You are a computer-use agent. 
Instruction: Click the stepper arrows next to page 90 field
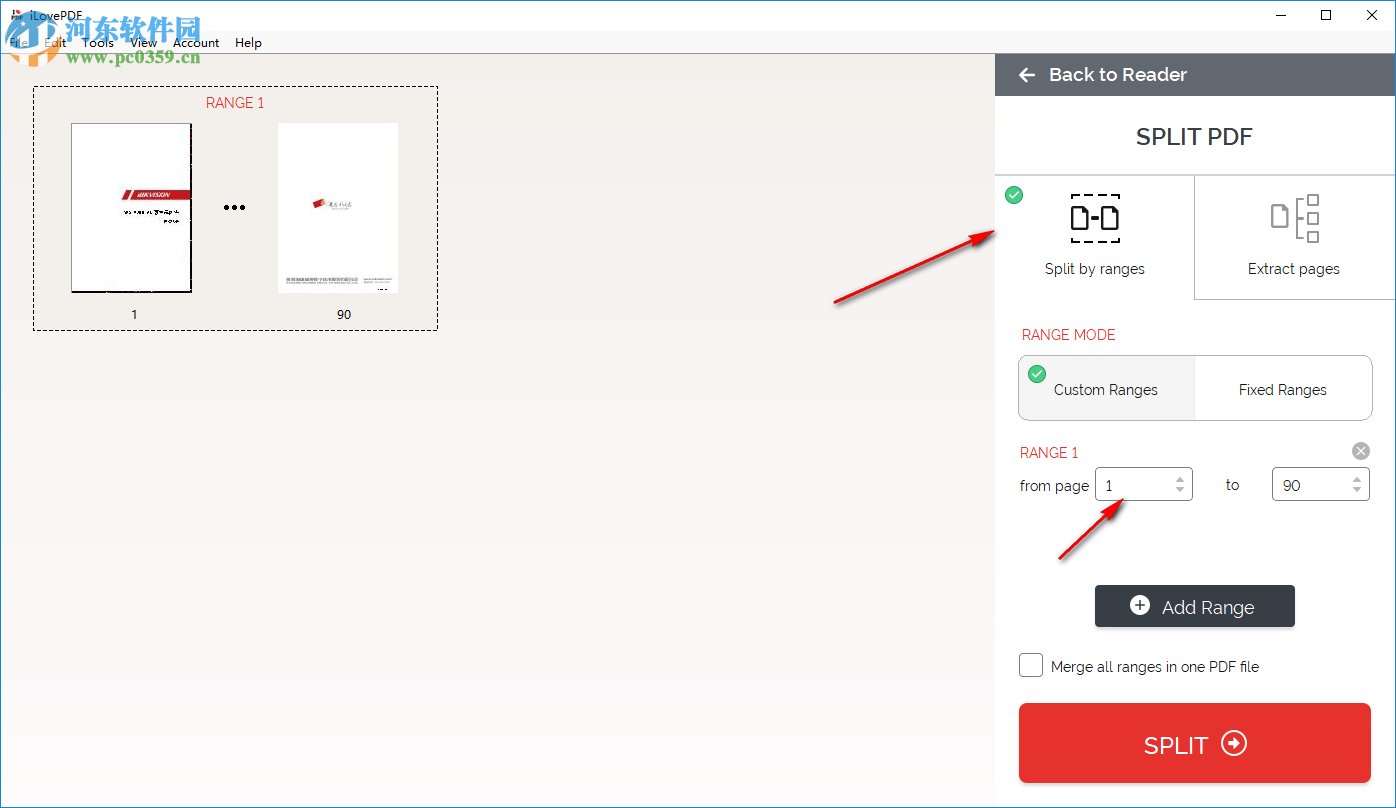point(1358,484)
